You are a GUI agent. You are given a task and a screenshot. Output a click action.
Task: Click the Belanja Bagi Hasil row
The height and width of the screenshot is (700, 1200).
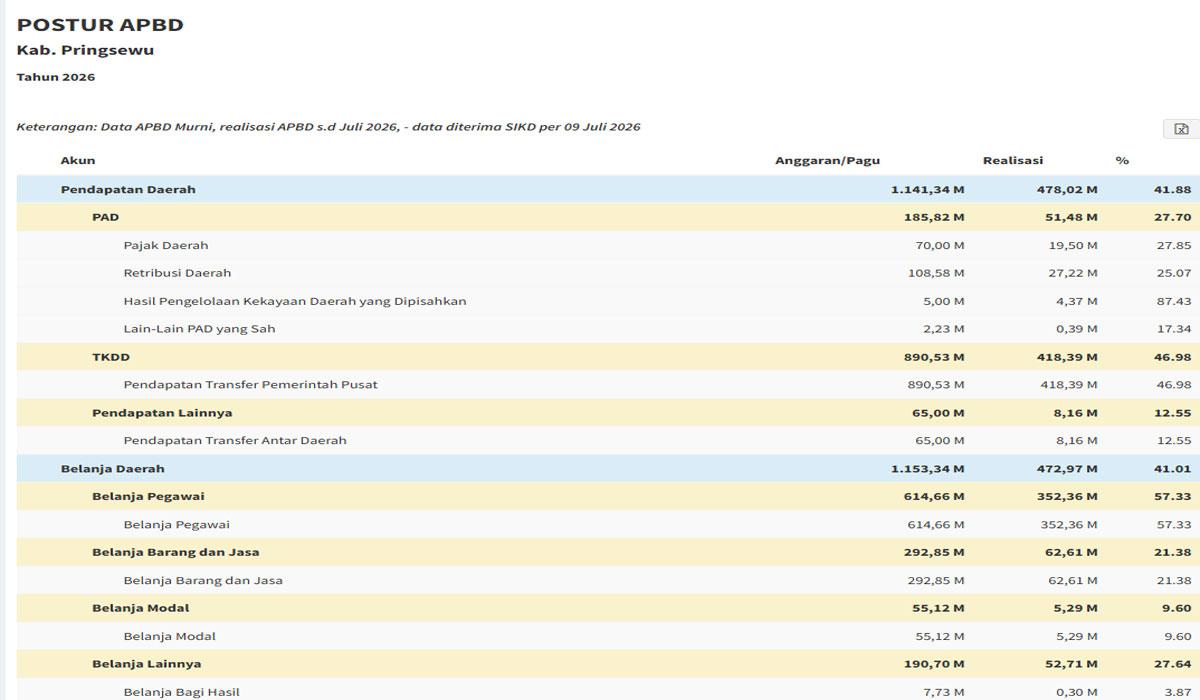pos(608,690)
